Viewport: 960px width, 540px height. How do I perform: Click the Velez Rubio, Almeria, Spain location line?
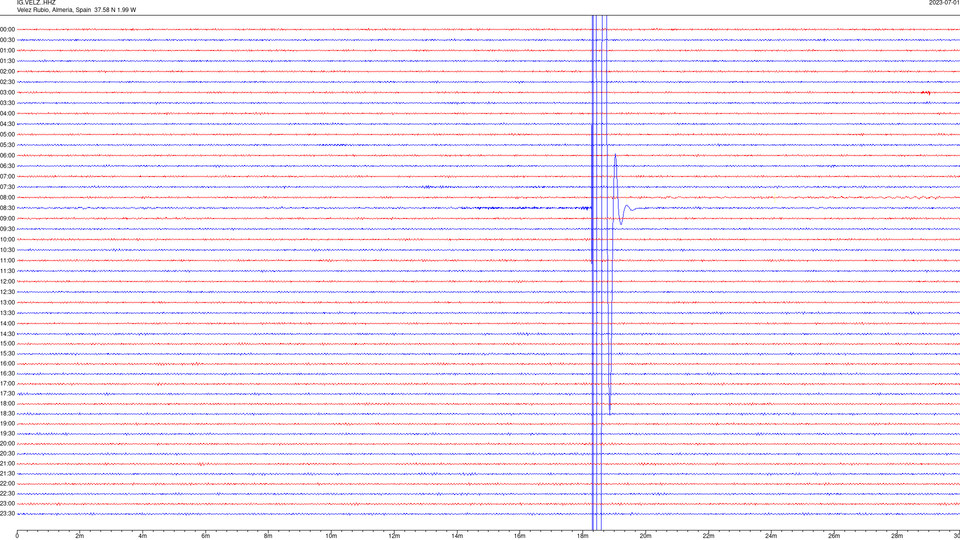coord(77,10)
